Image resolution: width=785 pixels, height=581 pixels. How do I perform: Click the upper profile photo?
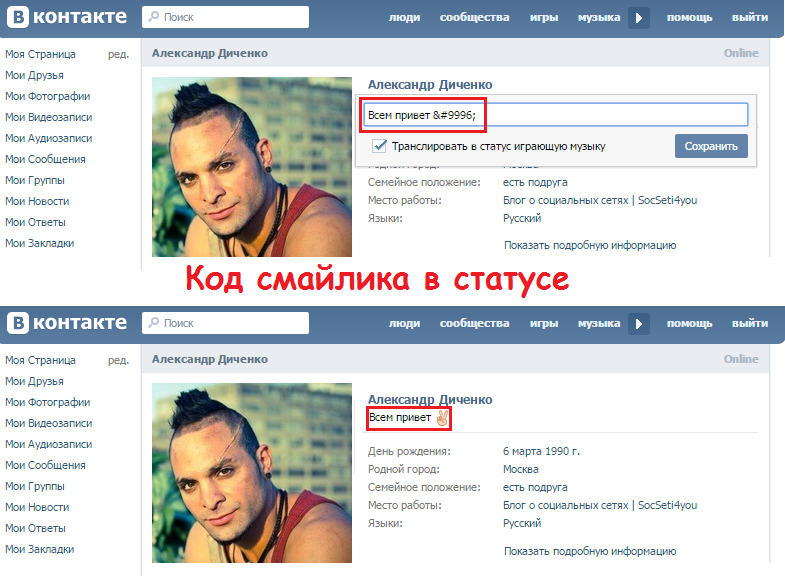point(252,167)
